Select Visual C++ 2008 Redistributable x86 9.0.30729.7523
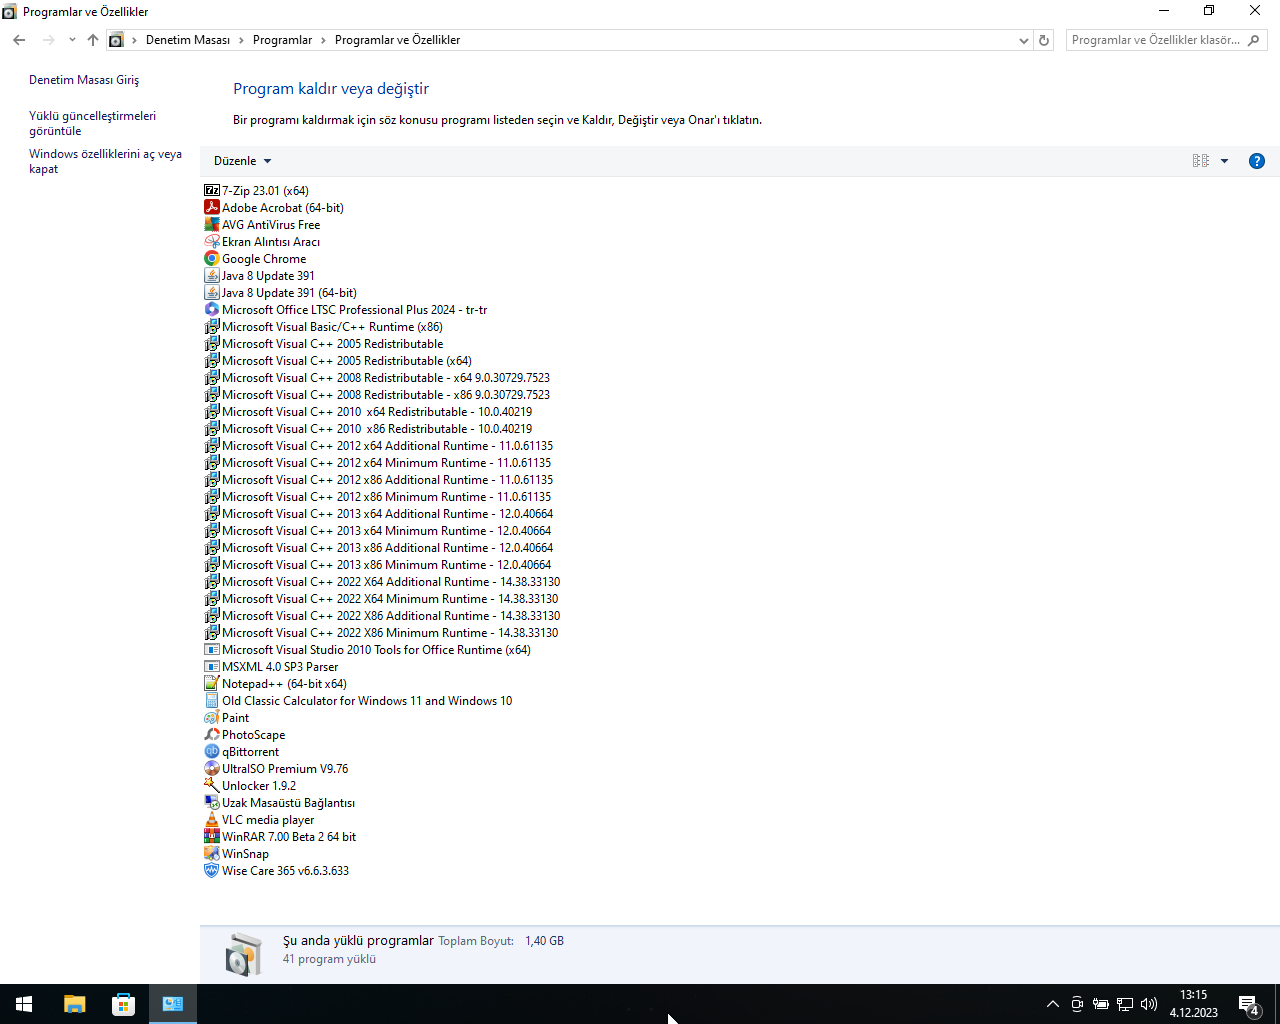The height and width of the screenshot is (1024, 1280). click(377, 394)
